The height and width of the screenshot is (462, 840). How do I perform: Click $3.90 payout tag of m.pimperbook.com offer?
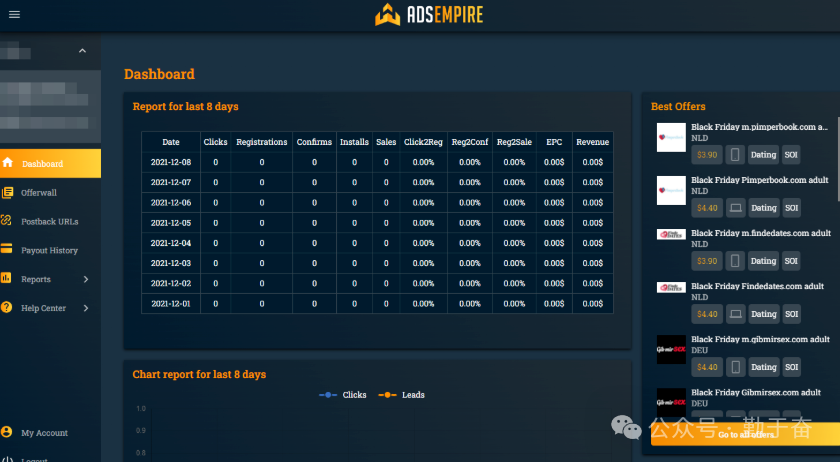[x=707, y=155]
